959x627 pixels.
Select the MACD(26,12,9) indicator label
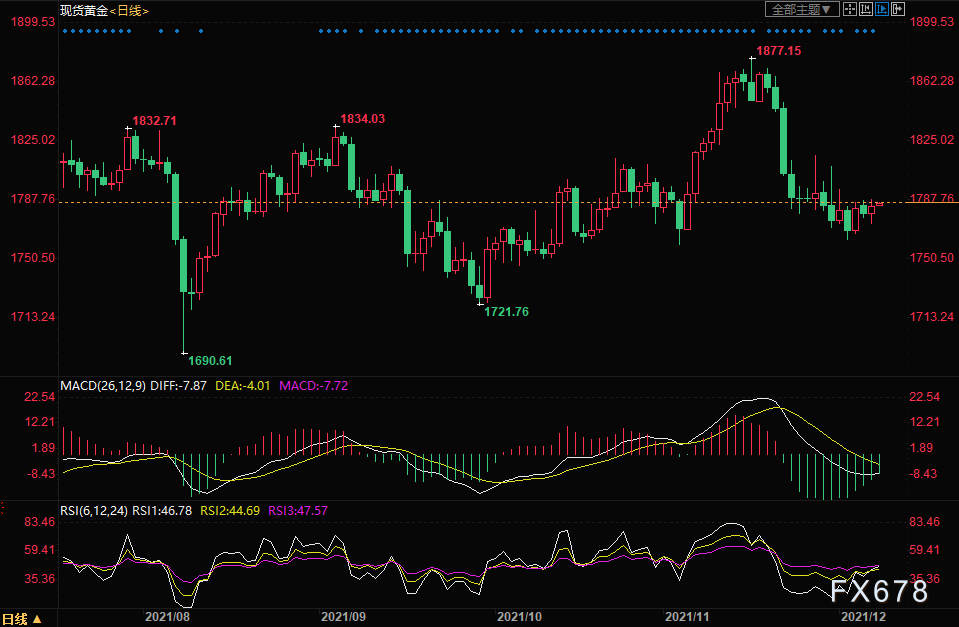pyautogui.click(x=103, y=386)
